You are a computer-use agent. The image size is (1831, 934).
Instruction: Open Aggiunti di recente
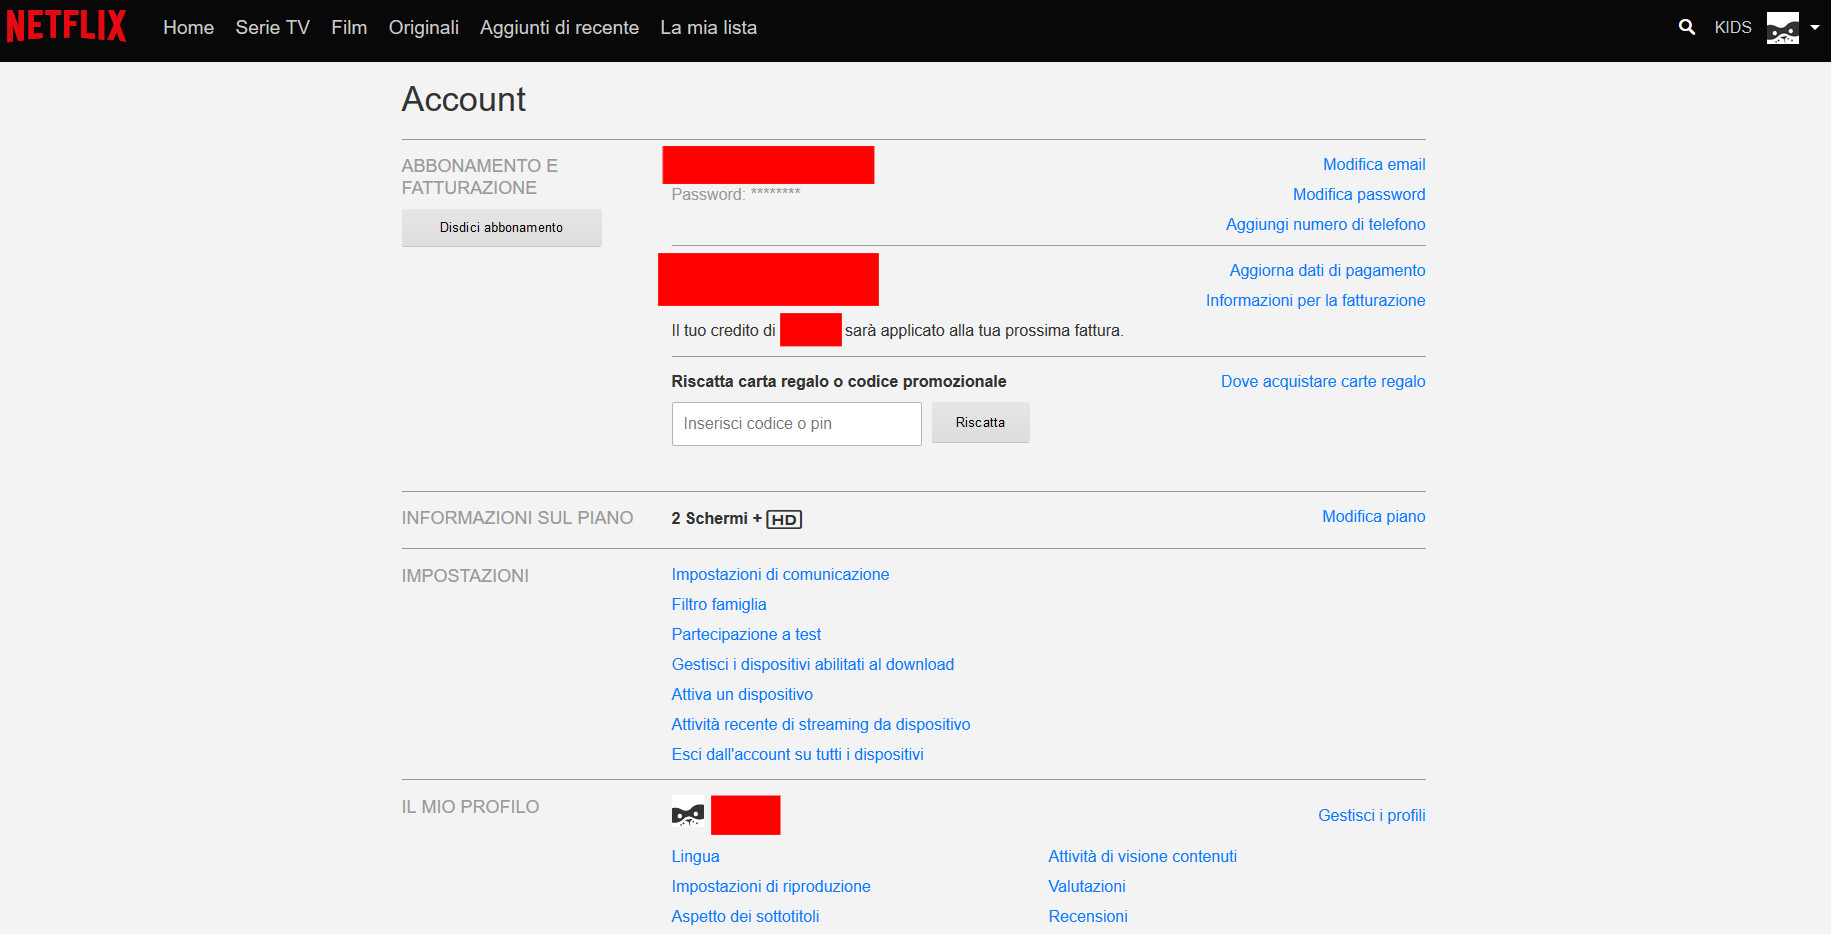tap(559, 28)
